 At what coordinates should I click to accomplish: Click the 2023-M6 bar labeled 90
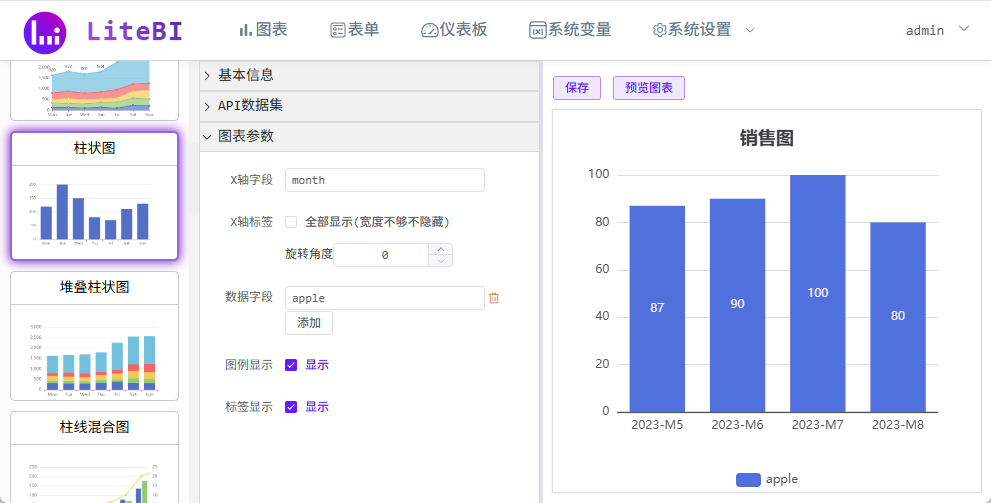pyautogui.click(x=738, y=305)
